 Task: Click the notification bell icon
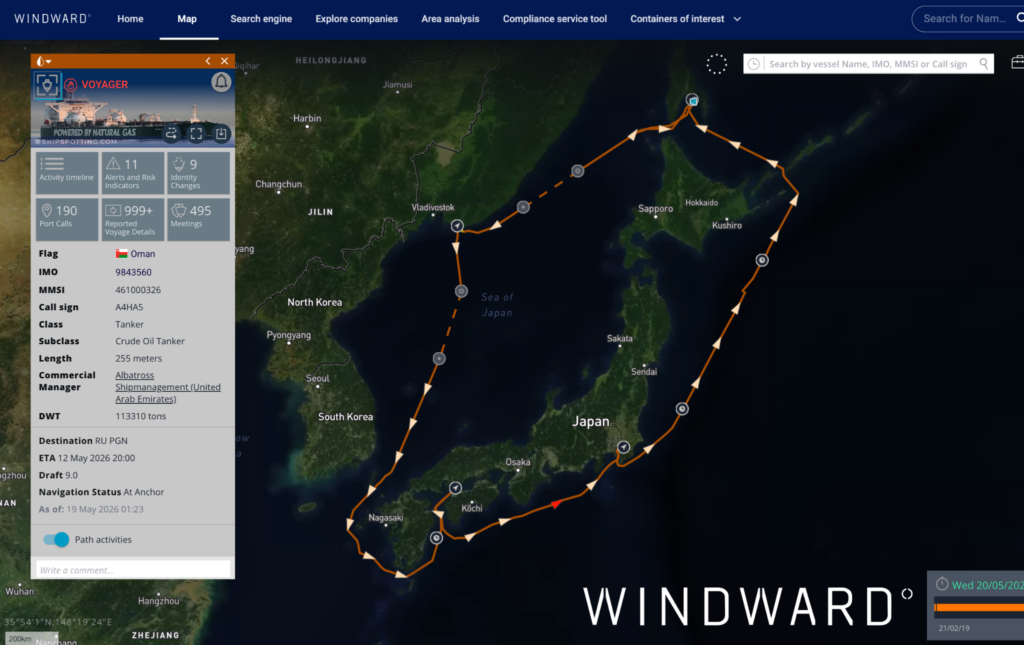[x=221, y=82]
